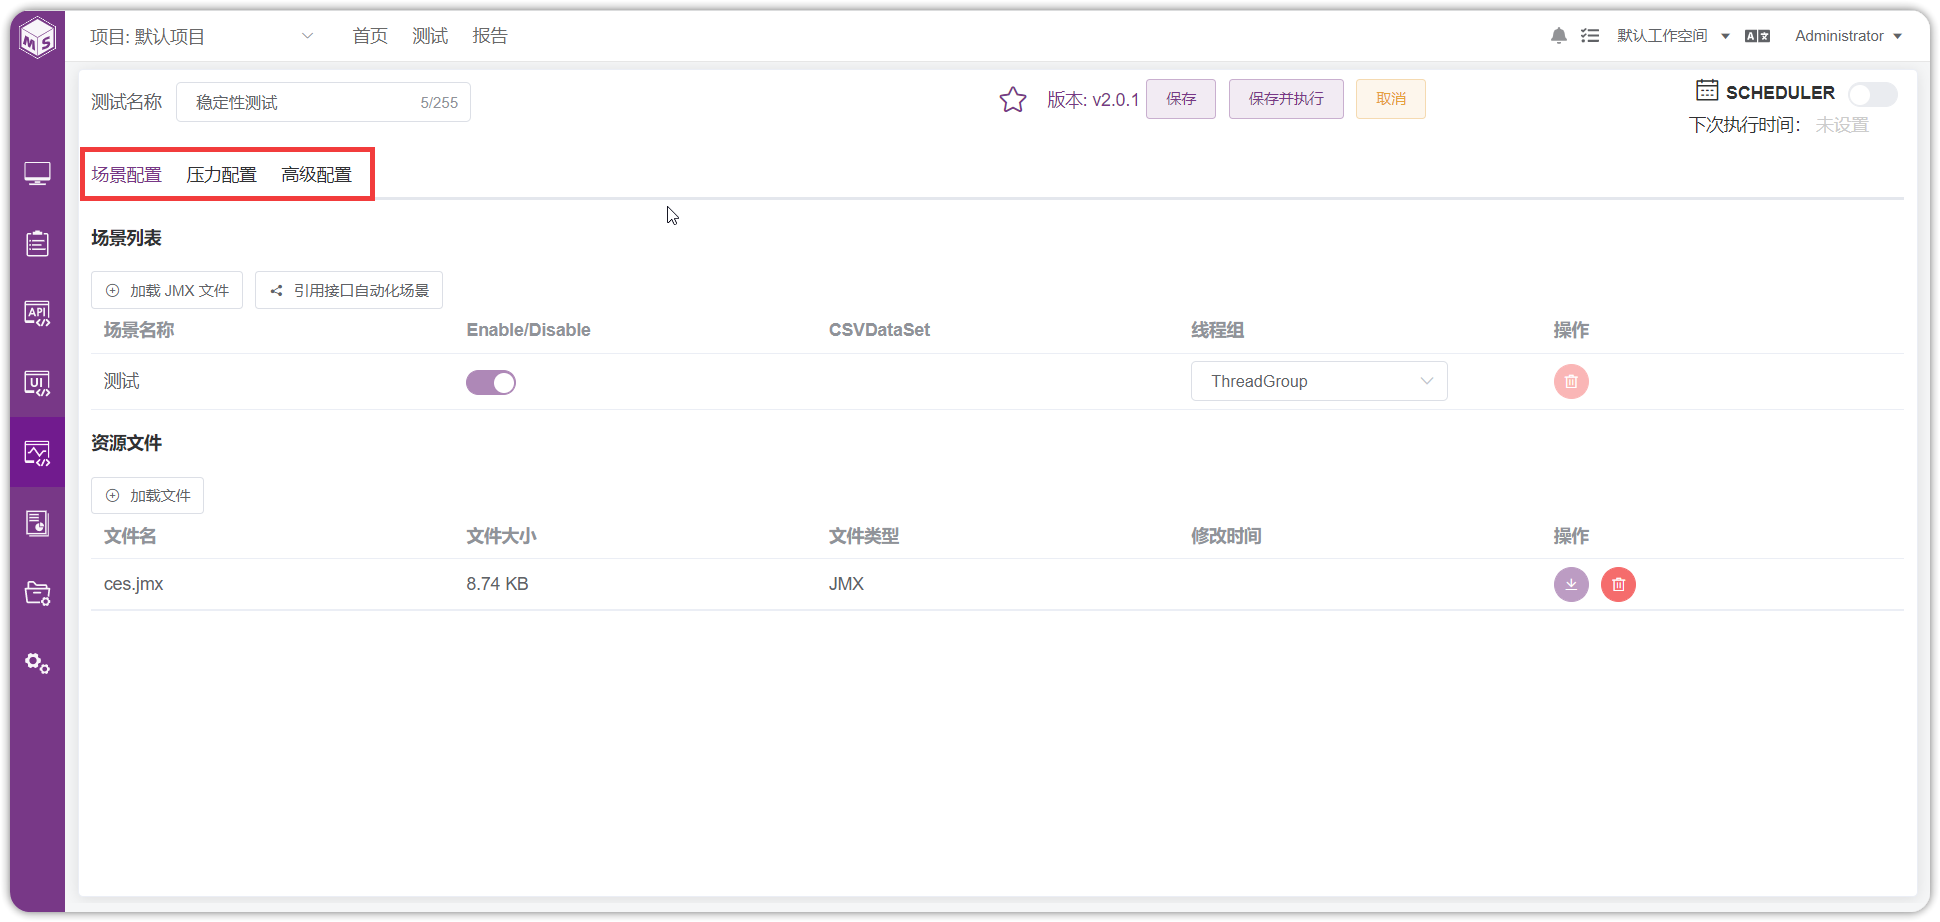
Task: Click the SCHEDULER calendar icon
Action: tap(1707, 90)
